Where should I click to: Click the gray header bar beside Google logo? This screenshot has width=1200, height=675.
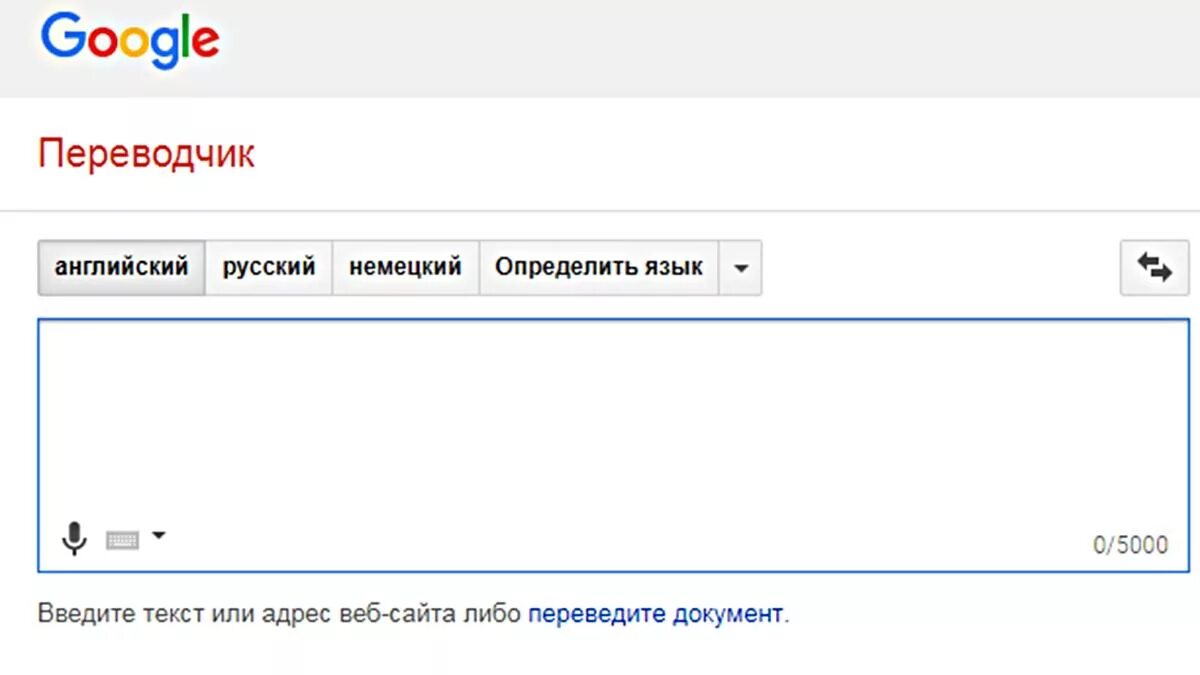click(700, 48)
